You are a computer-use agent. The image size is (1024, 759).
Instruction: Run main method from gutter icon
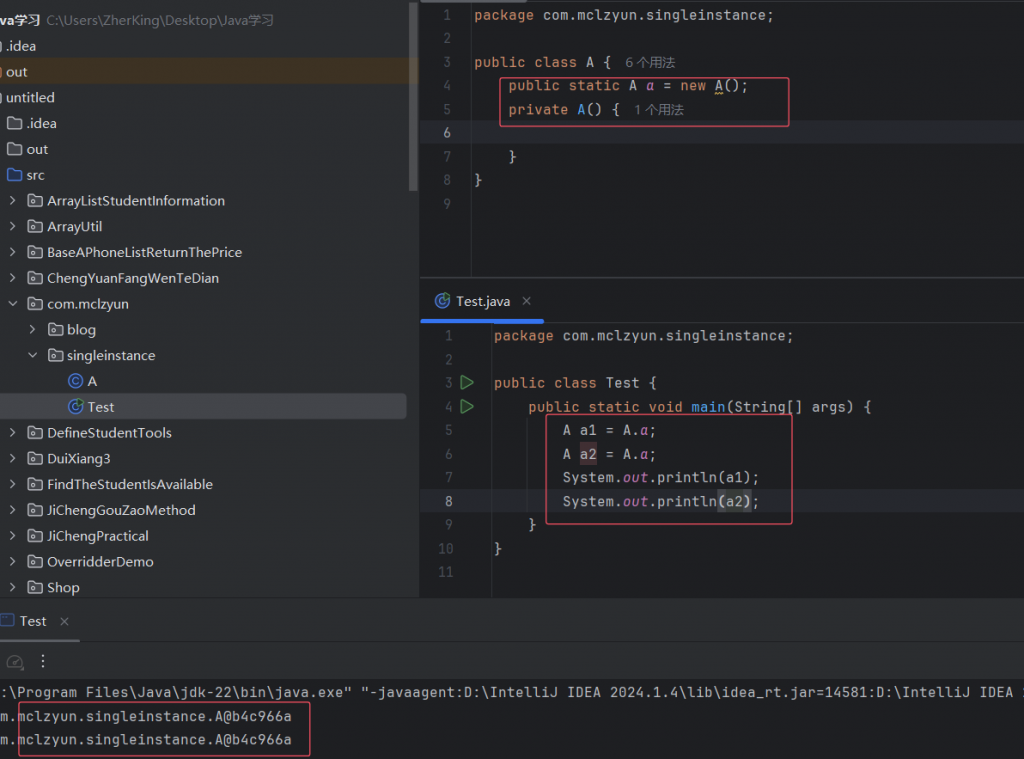point(466,406)
